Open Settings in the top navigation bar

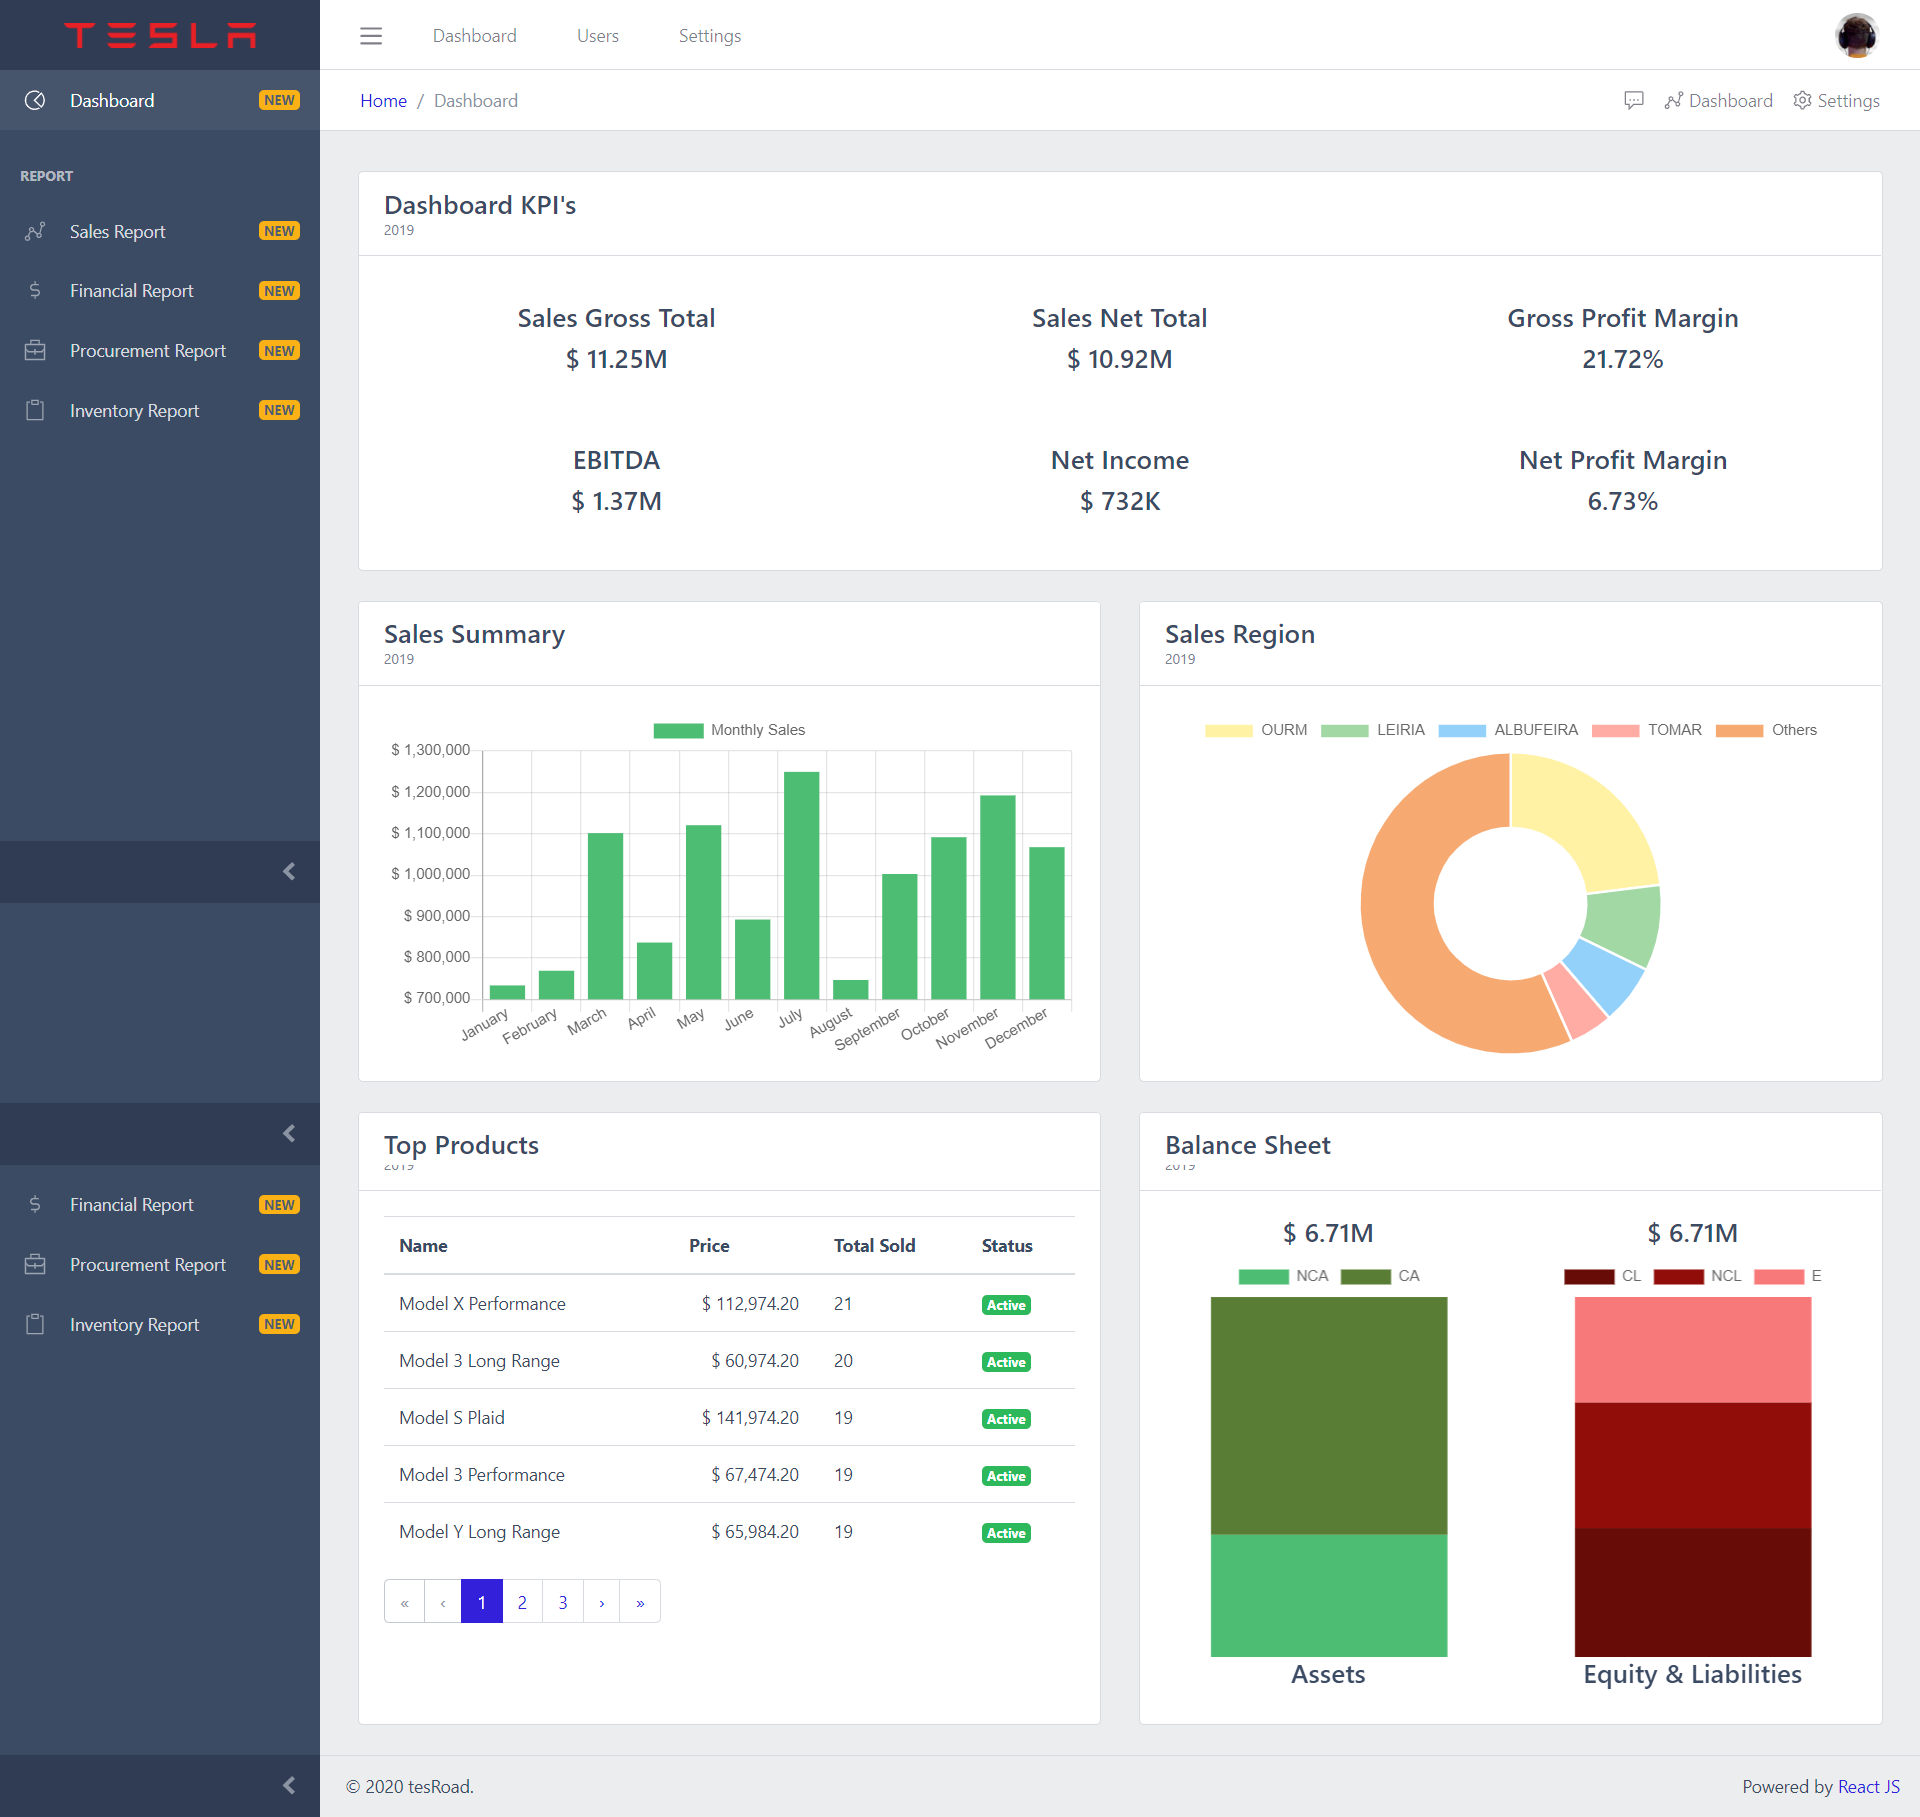point(709,36)
